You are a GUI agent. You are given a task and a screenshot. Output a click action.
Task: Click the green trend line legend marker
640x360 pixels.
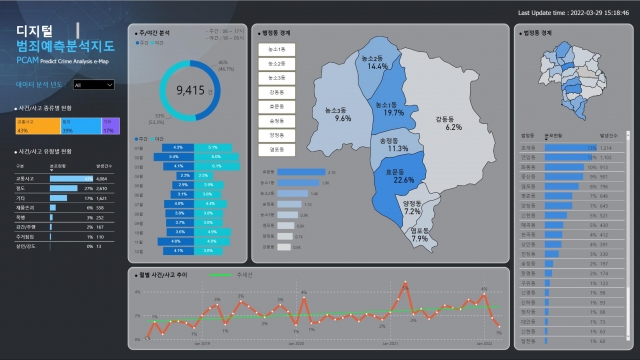coord(220,275)
